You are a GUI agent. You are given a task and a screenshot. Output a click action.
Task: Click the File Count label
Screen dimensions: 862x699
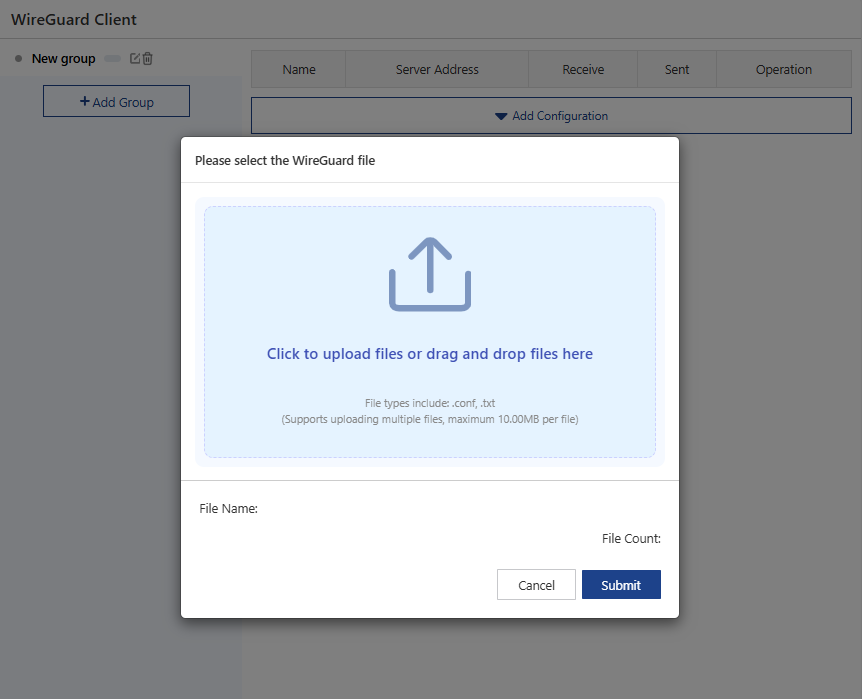point(631,539)
